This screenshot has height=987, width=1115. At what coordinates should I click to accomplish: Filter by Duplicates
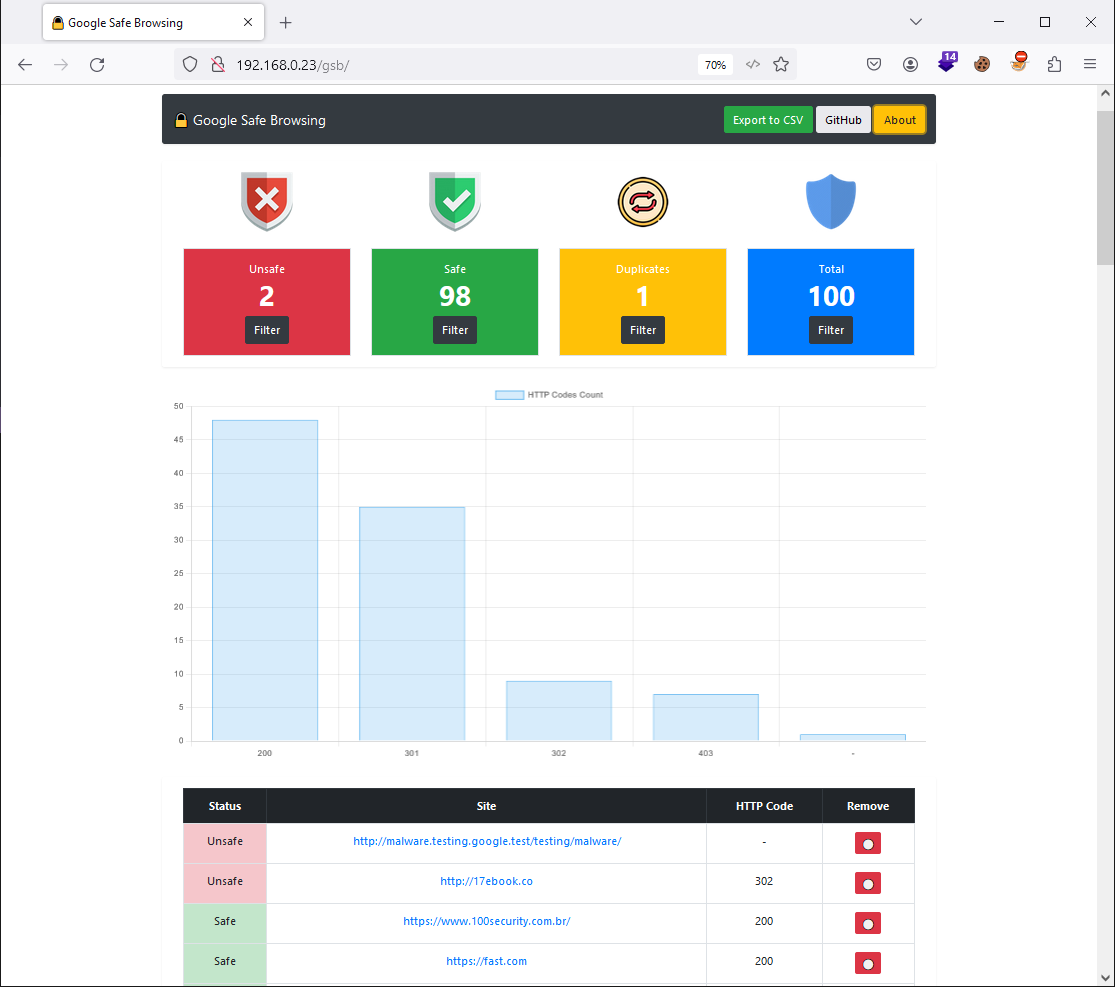pos(643,330)
